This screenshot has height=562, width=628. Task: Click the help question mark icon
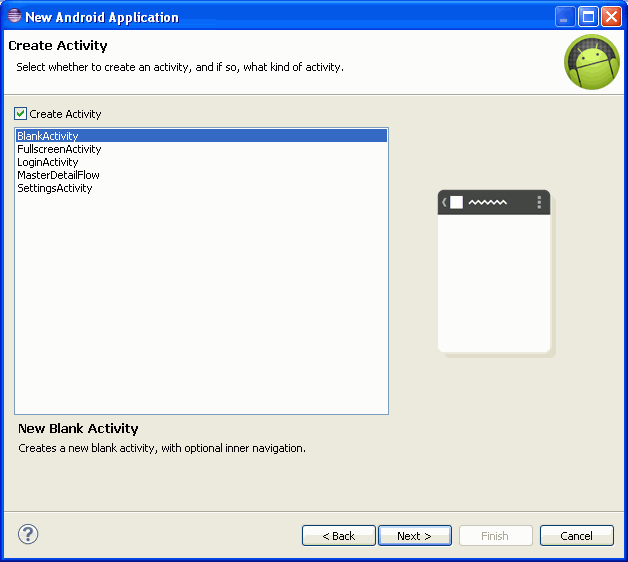(x=28, y=534)
